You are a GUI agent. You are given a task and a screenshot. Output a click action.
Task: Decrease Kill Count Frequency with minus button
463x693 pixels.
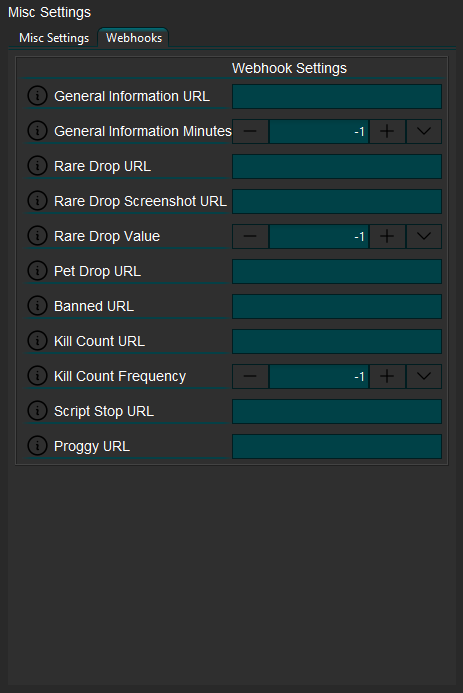tap(250, 376)
